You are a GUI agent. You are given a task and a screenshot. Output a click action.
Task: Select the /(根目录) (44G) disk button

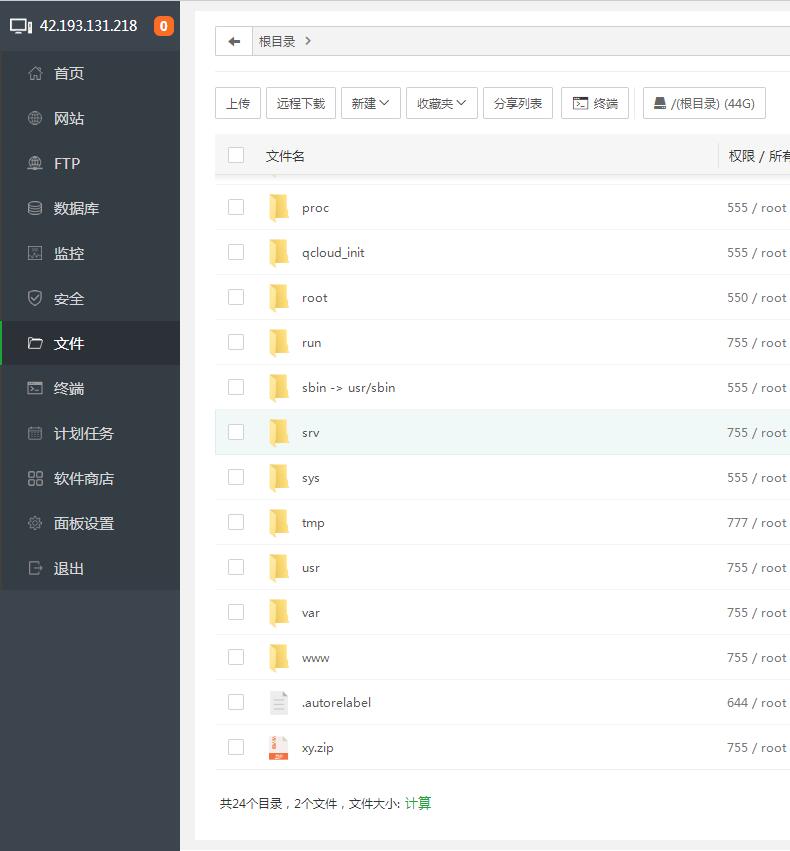click(x=703, y=103)
